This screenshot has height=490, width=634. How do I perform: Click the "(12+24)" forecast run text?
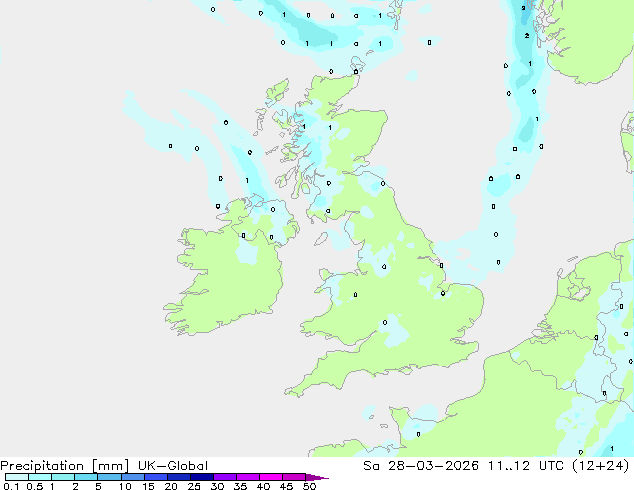tap(601, 466)
